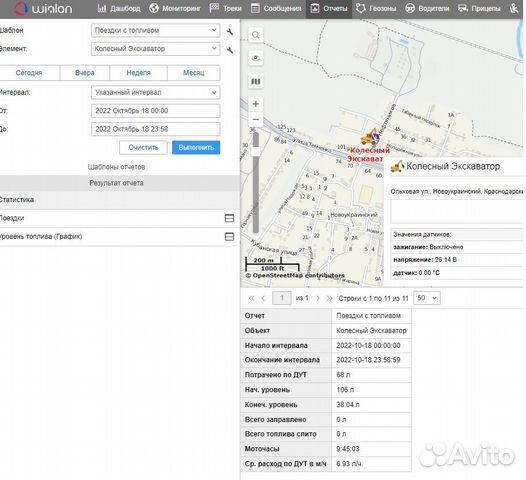
Task: Go to the Геозоны tab
Action: 376,8
